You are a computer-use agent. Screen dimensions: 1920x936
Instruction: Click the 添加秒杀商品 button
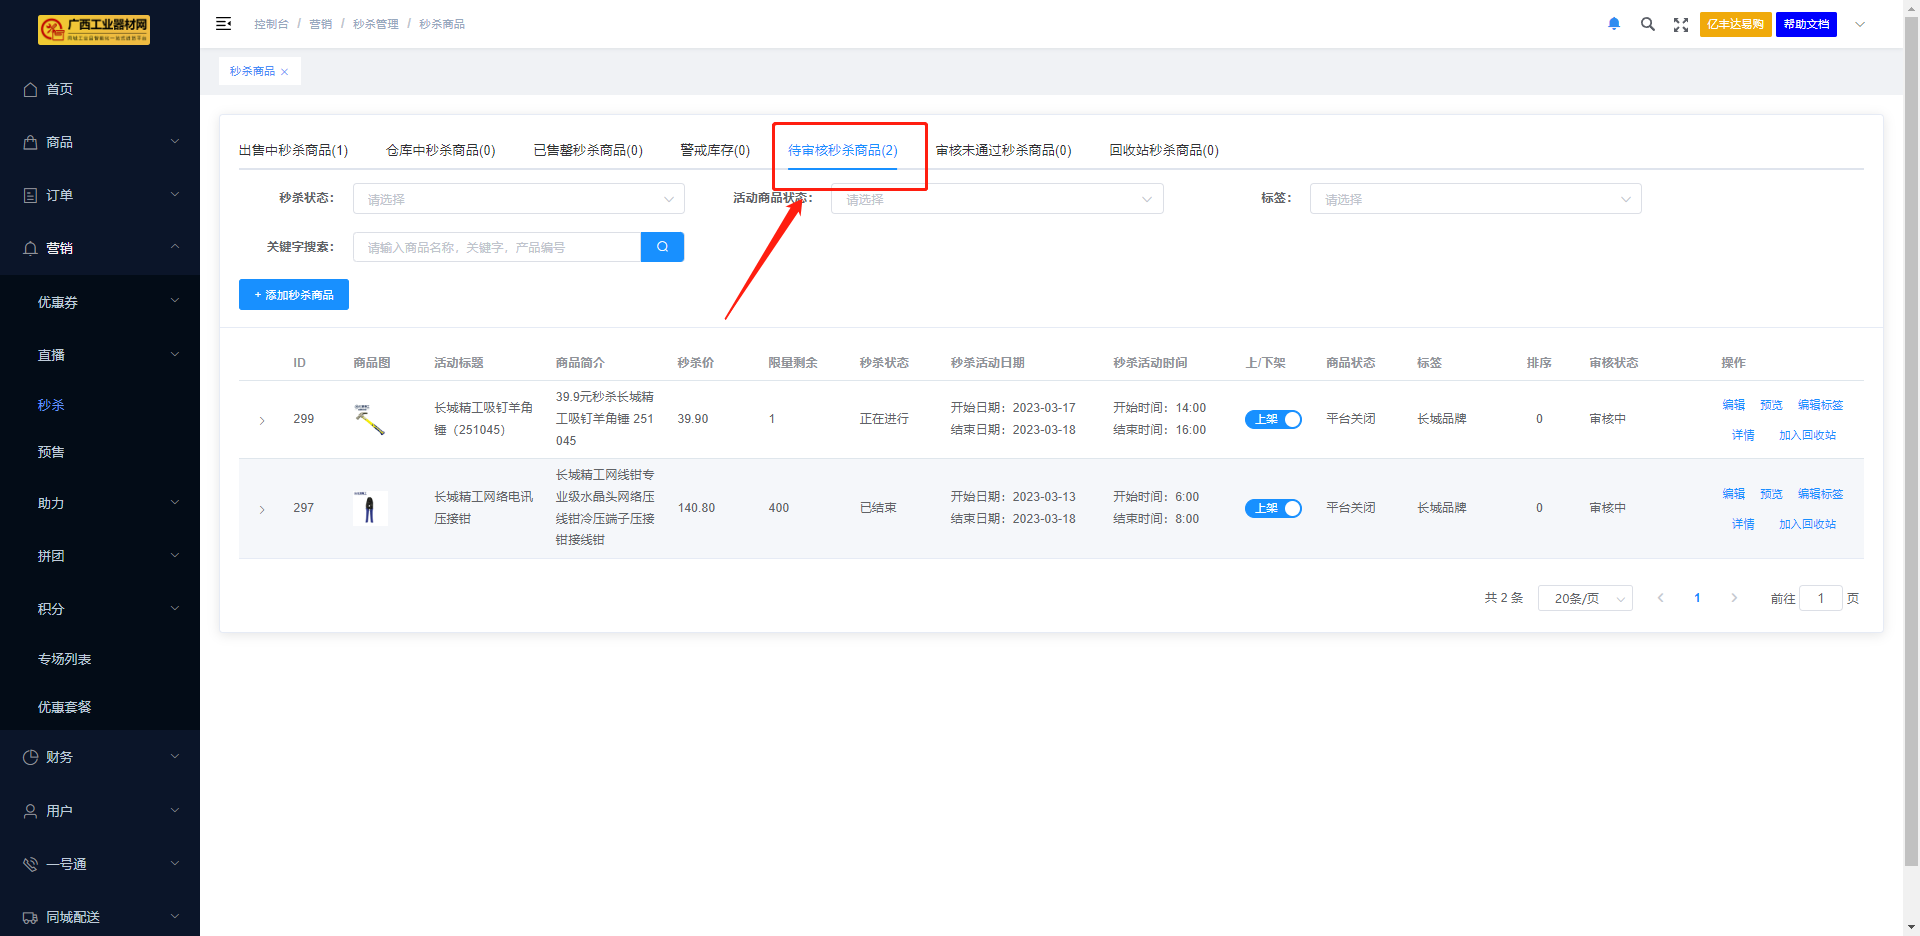(294, 295)
